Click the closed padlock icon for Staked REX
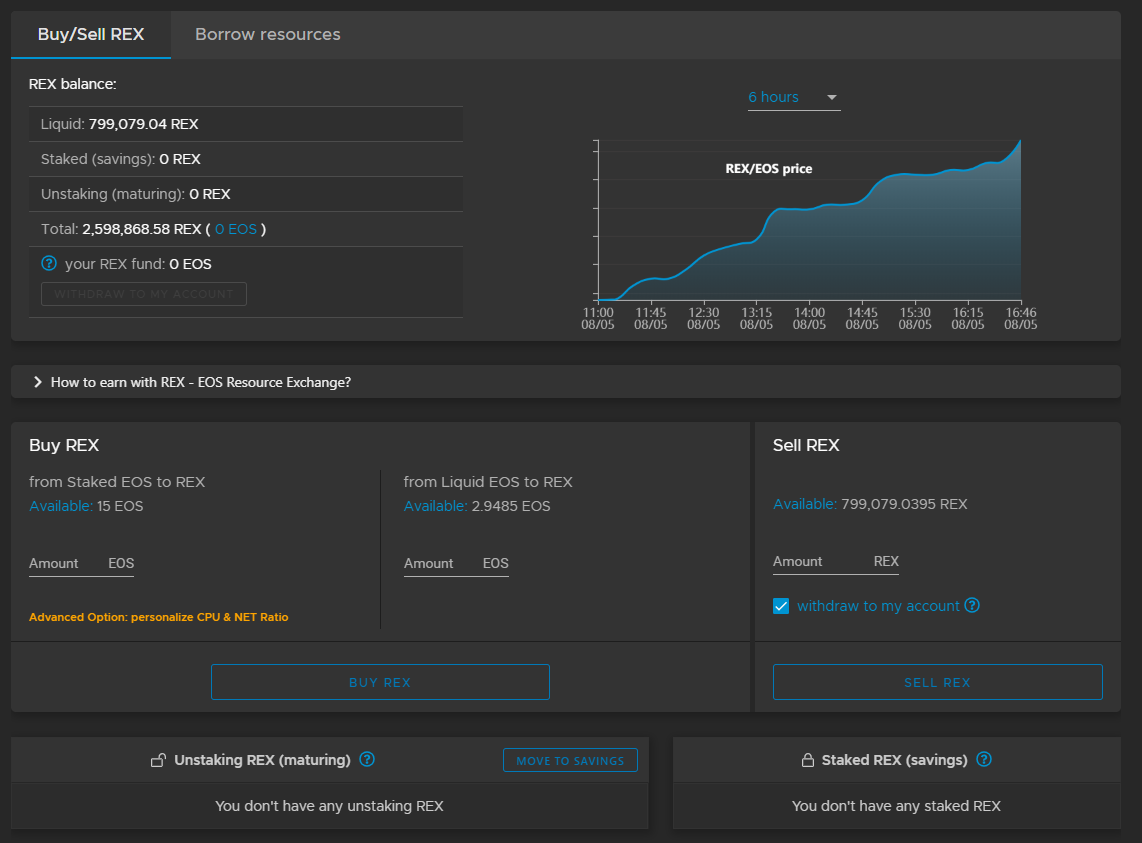Screen dimensions: 1142x843 click(808, 760)
